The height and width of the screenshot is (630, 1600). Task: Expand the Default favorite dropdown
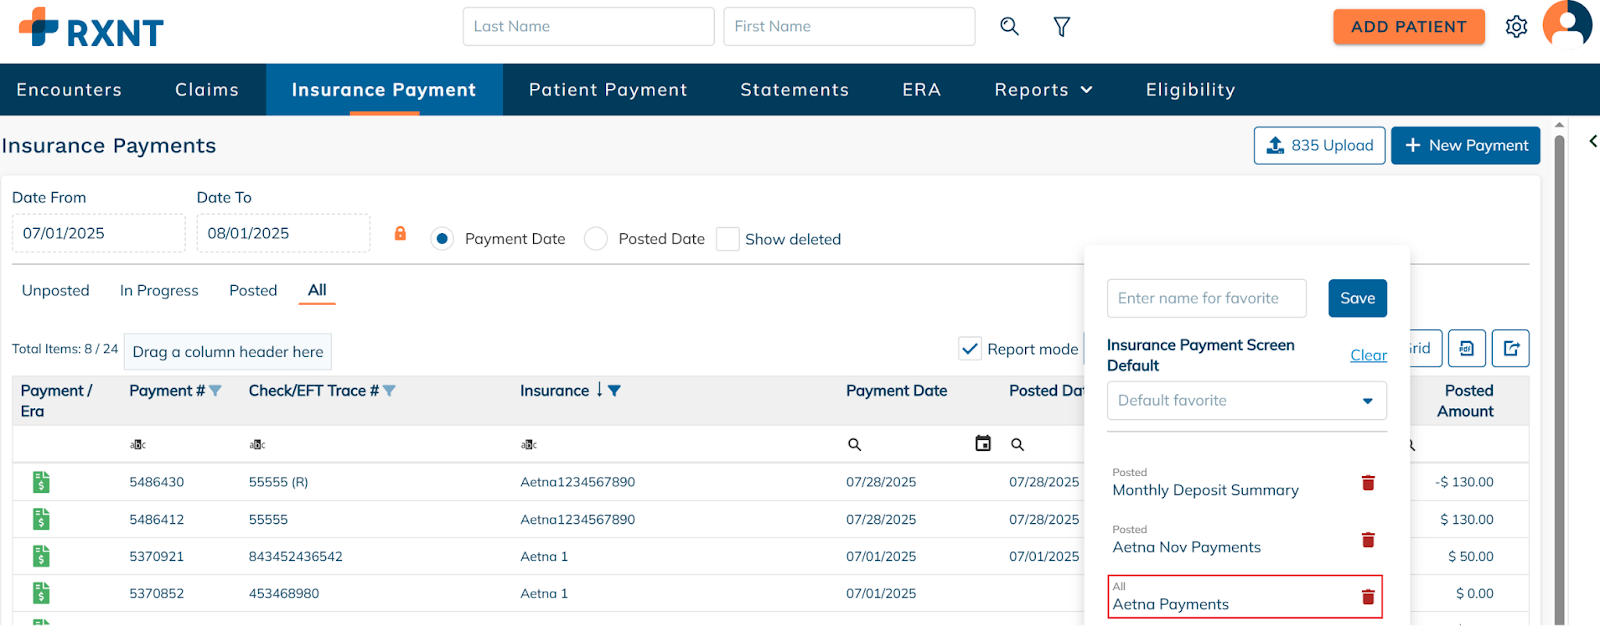click(1367, 401)
